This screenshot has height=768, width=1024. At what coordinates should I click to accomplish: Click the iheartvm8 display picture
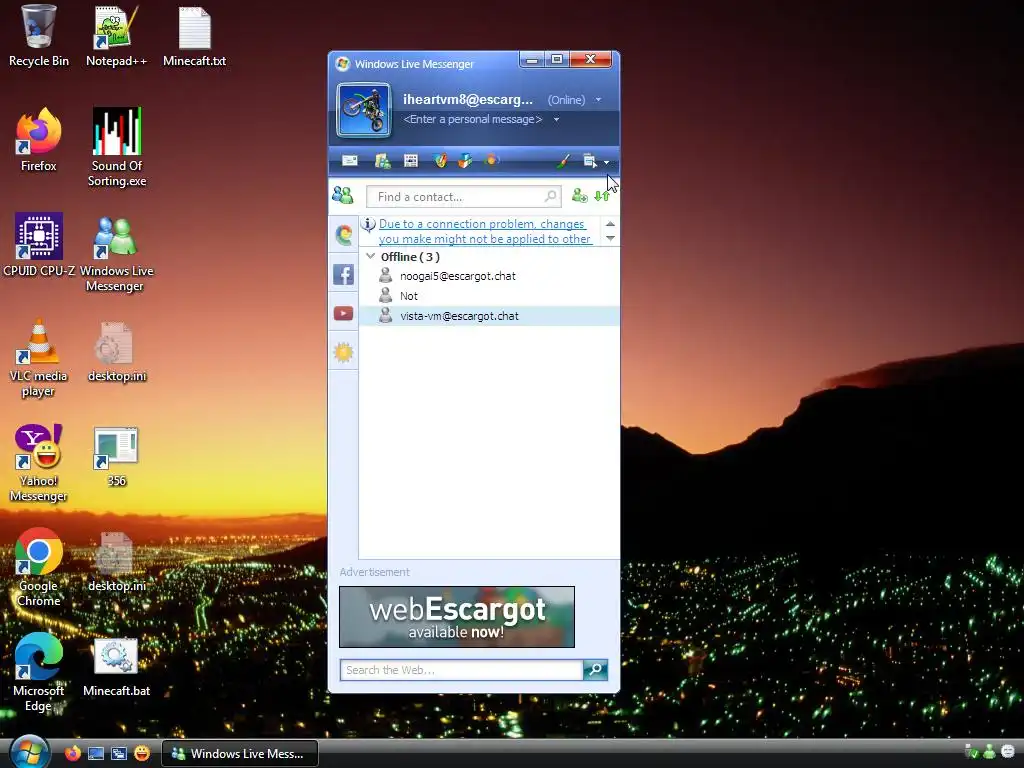tap(364, 110)
